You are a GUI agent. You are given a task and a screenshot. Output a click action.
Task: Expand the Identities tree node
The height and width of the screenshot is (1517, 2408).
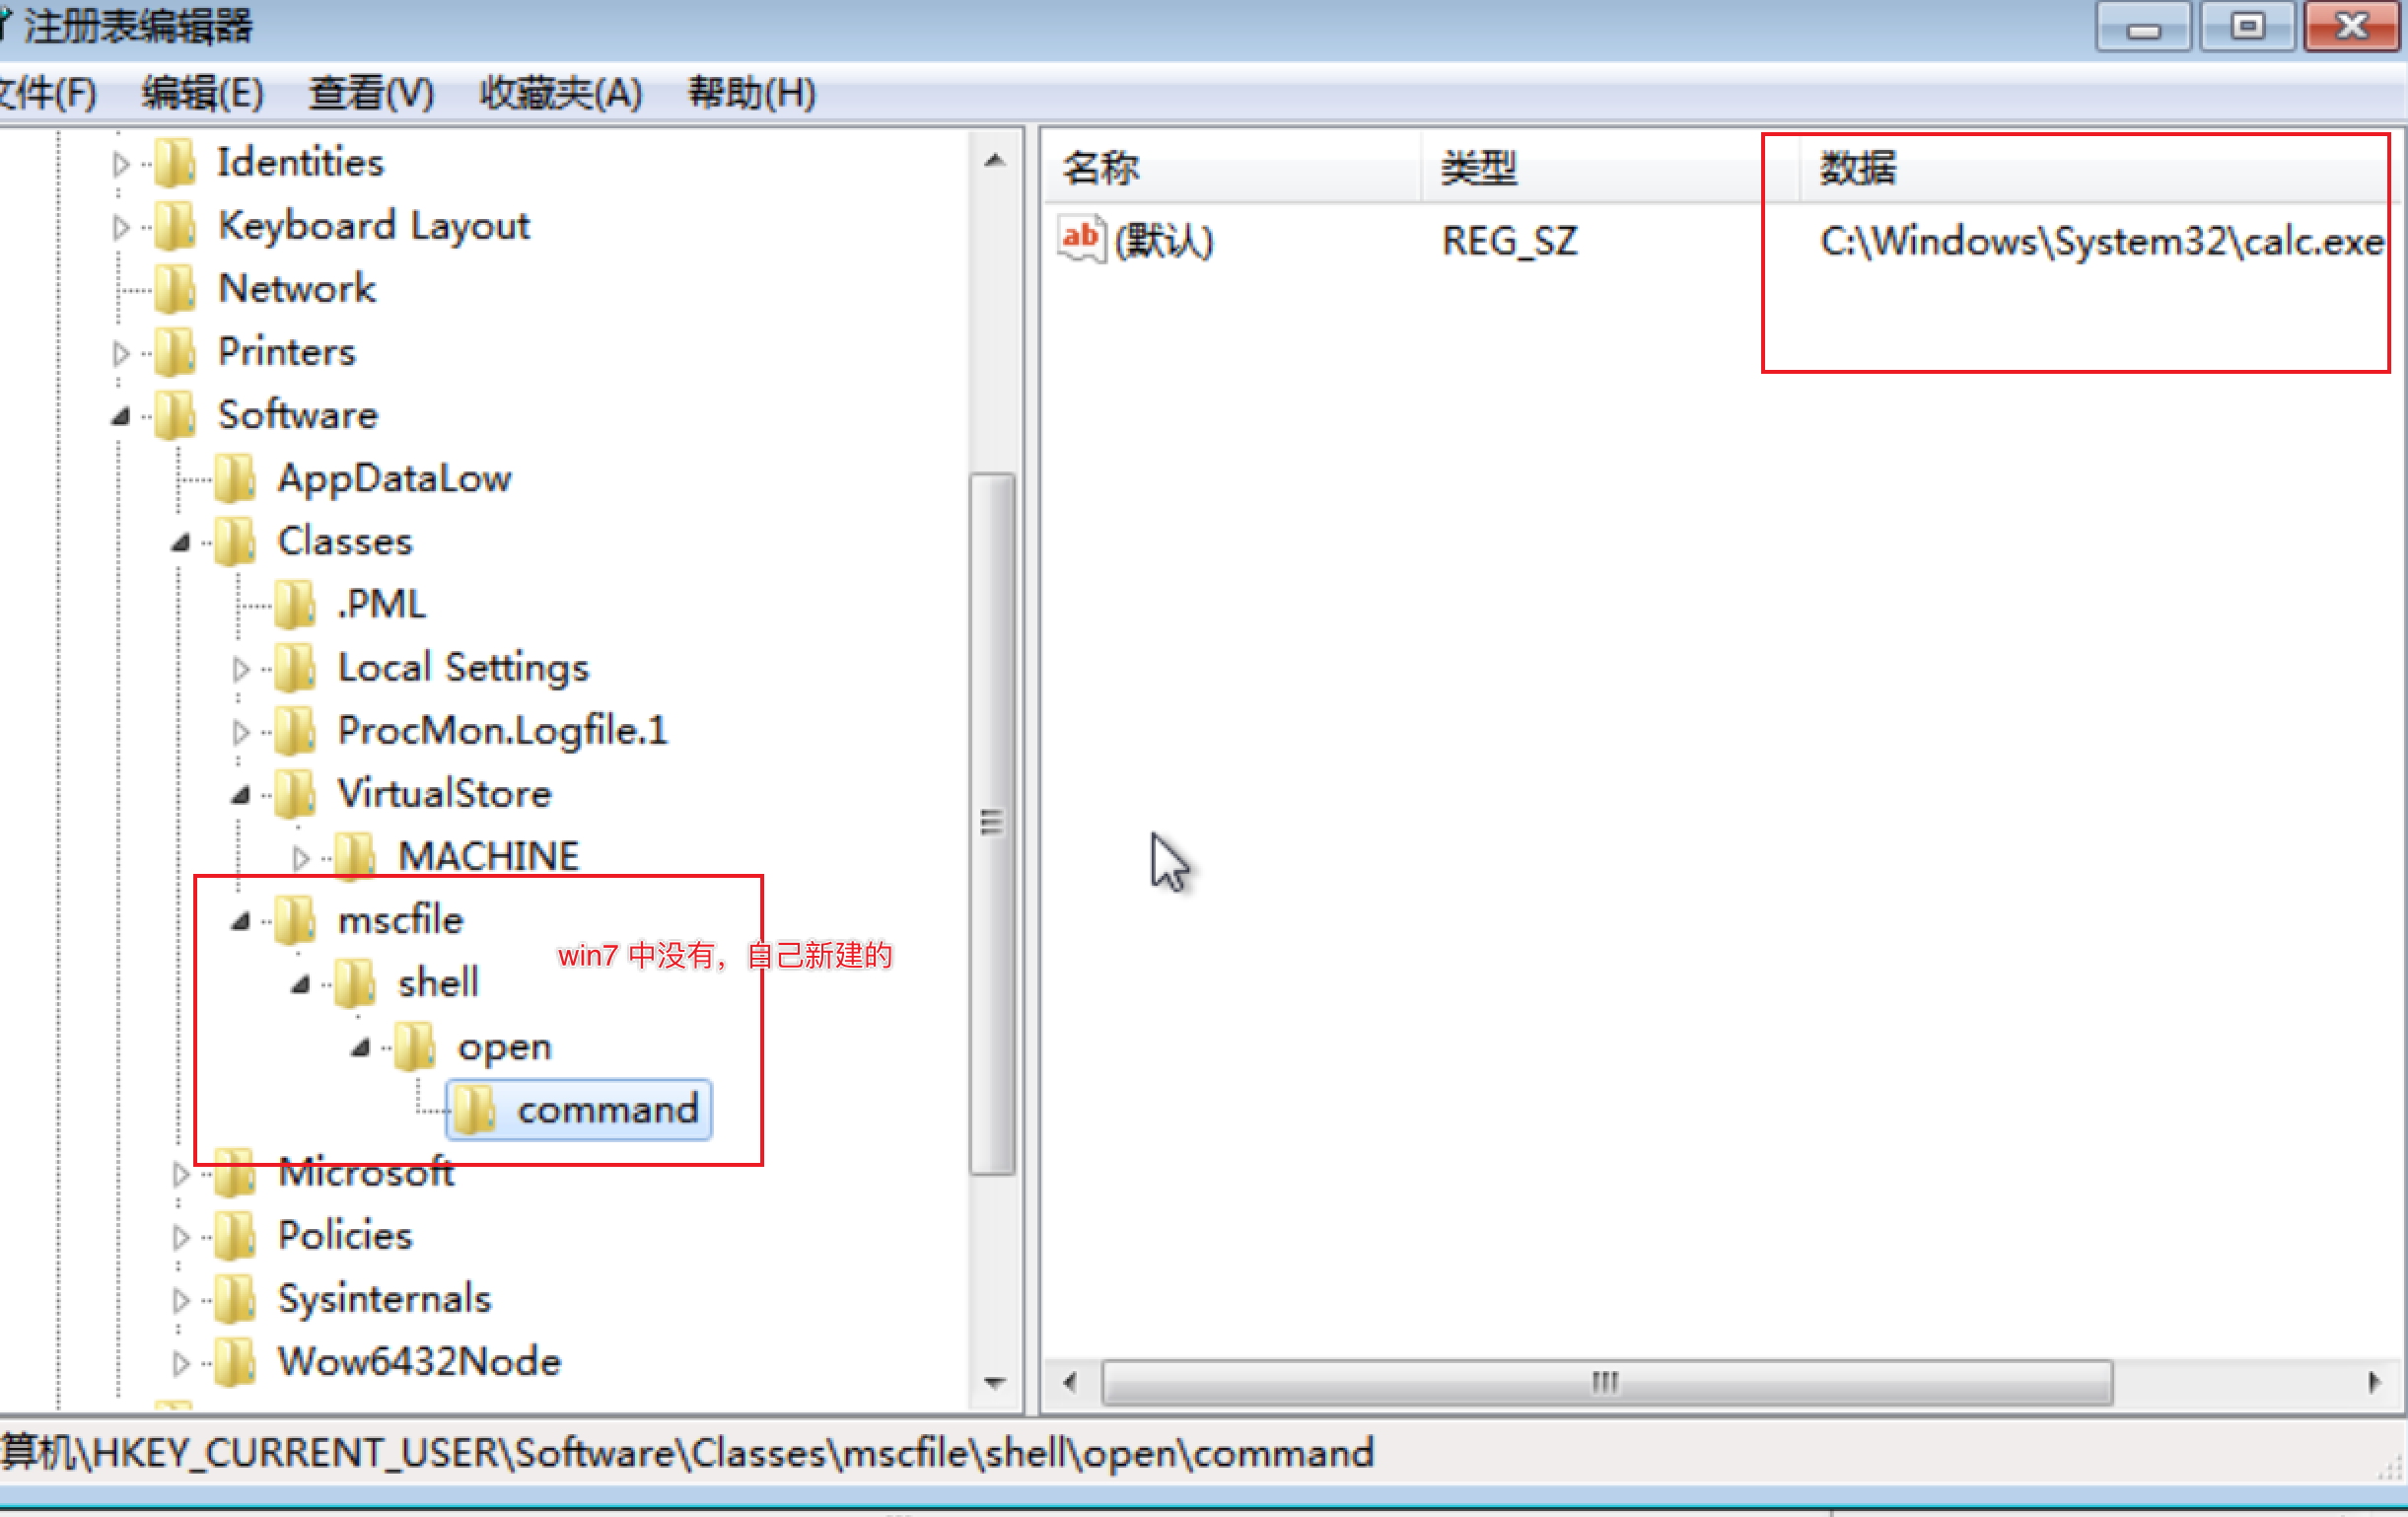coord(121,163)
